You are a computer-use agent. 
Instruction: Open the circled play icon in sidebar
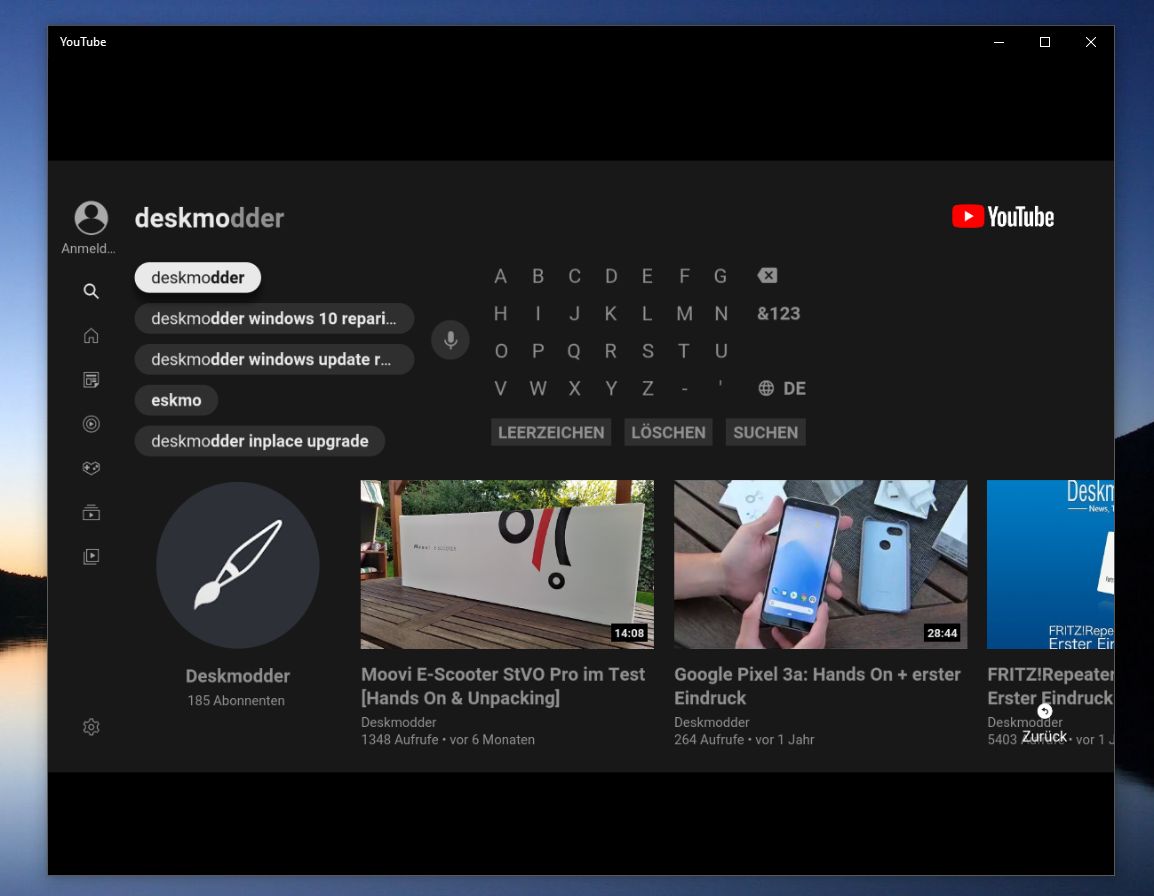click(x=91, y=424)
